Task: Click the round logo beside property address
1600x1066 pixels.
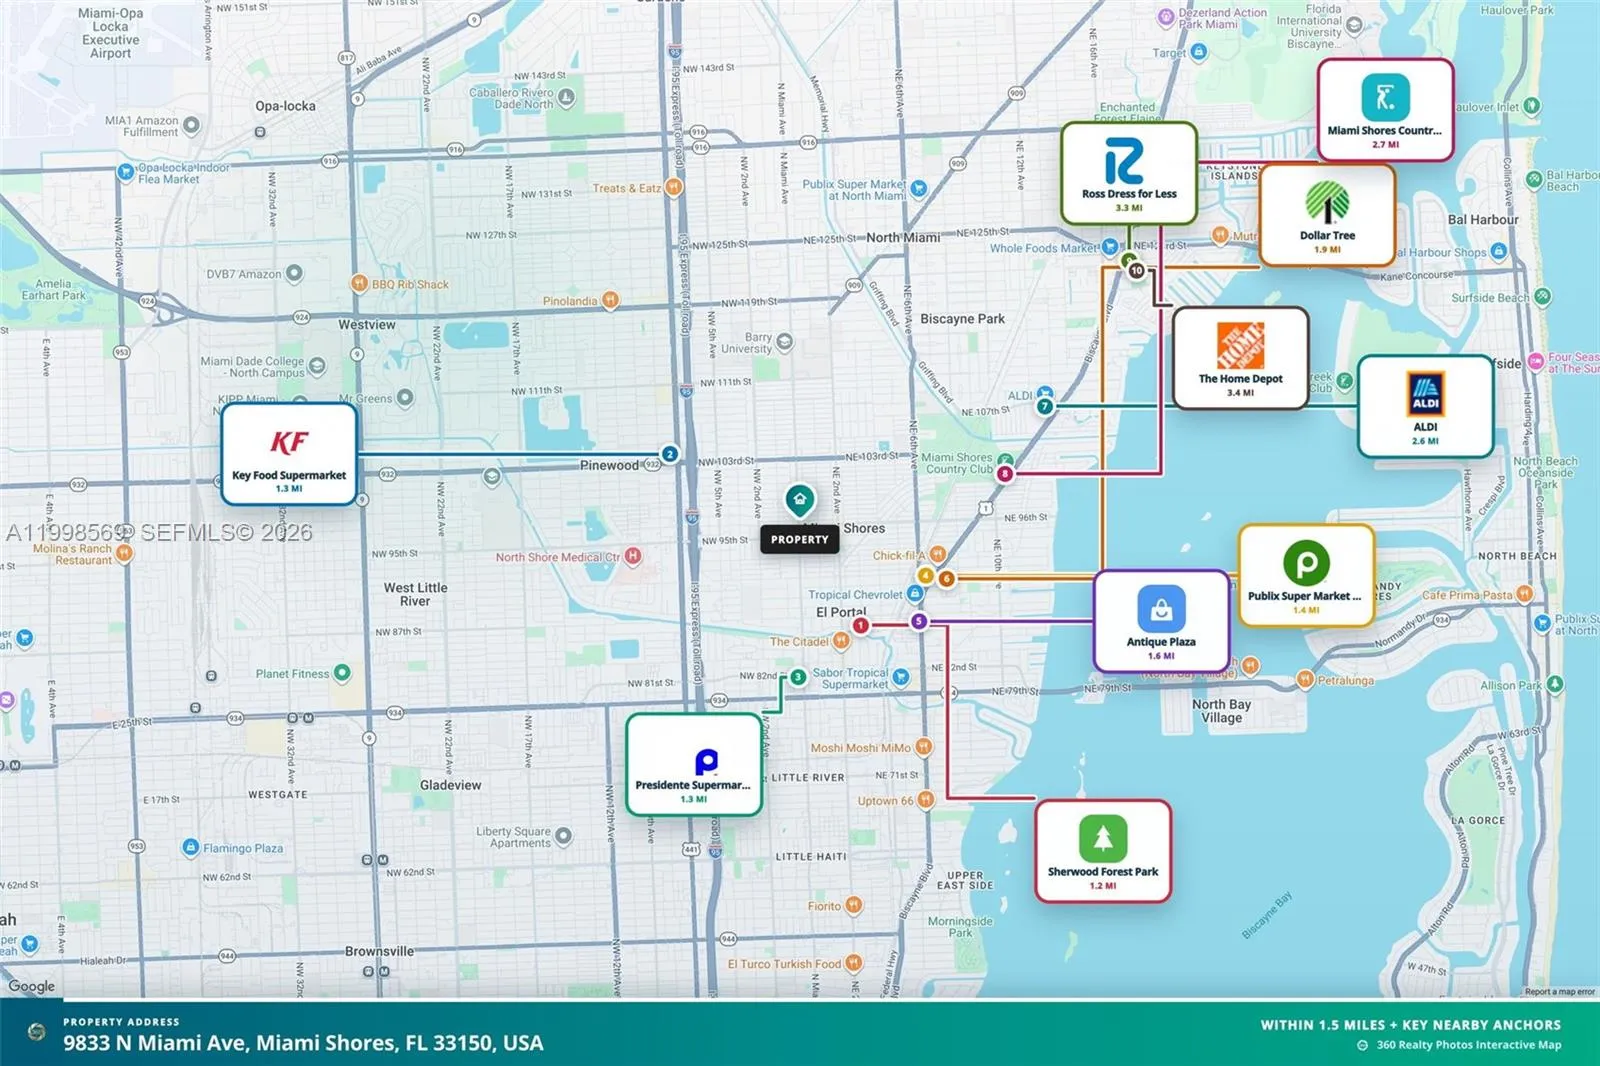Action: pos(37,1031)
